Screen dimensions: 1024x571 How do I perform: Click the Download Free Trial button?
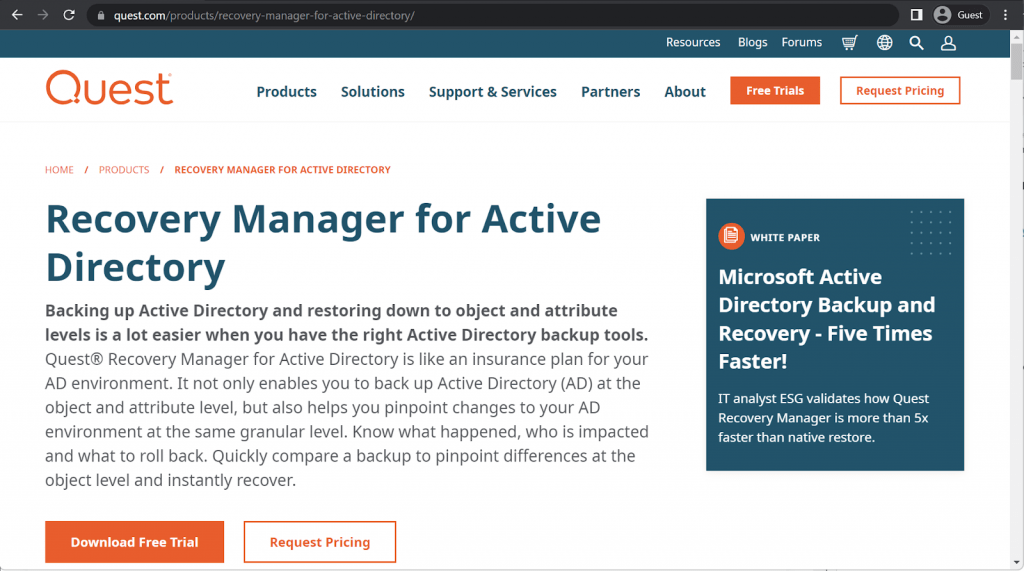click(135, 542)
